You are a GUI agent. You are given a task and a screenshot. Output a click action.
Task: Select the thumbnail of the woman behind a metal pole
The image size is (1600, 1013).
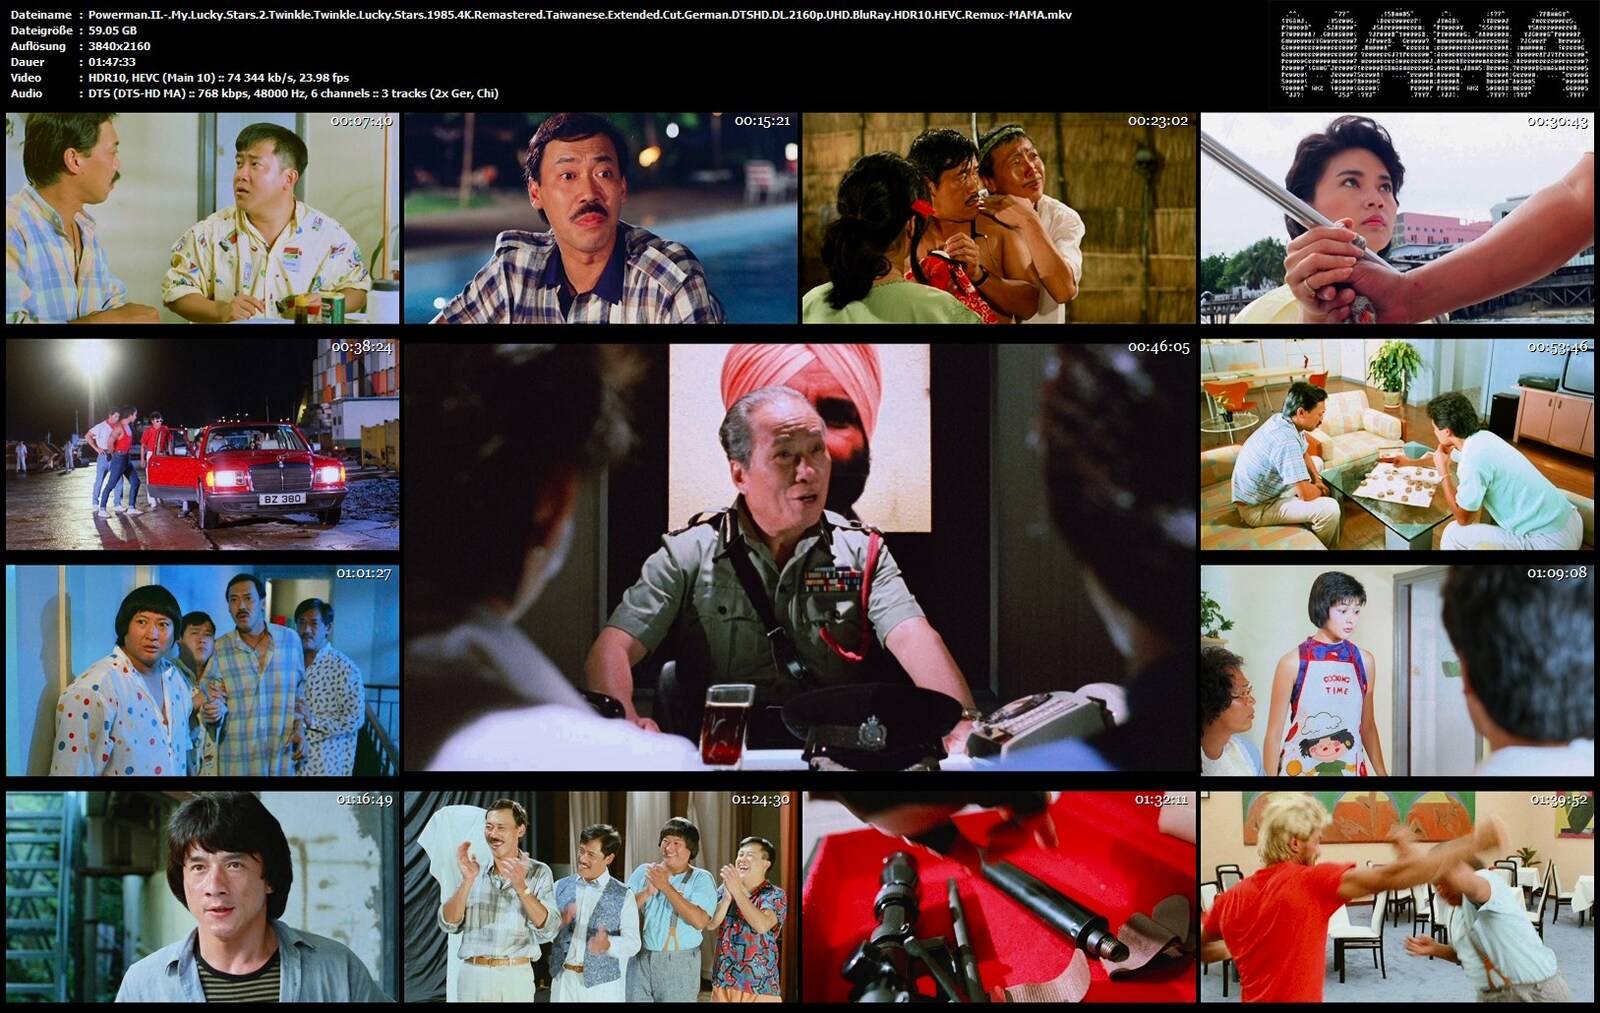click(1397, 218)
